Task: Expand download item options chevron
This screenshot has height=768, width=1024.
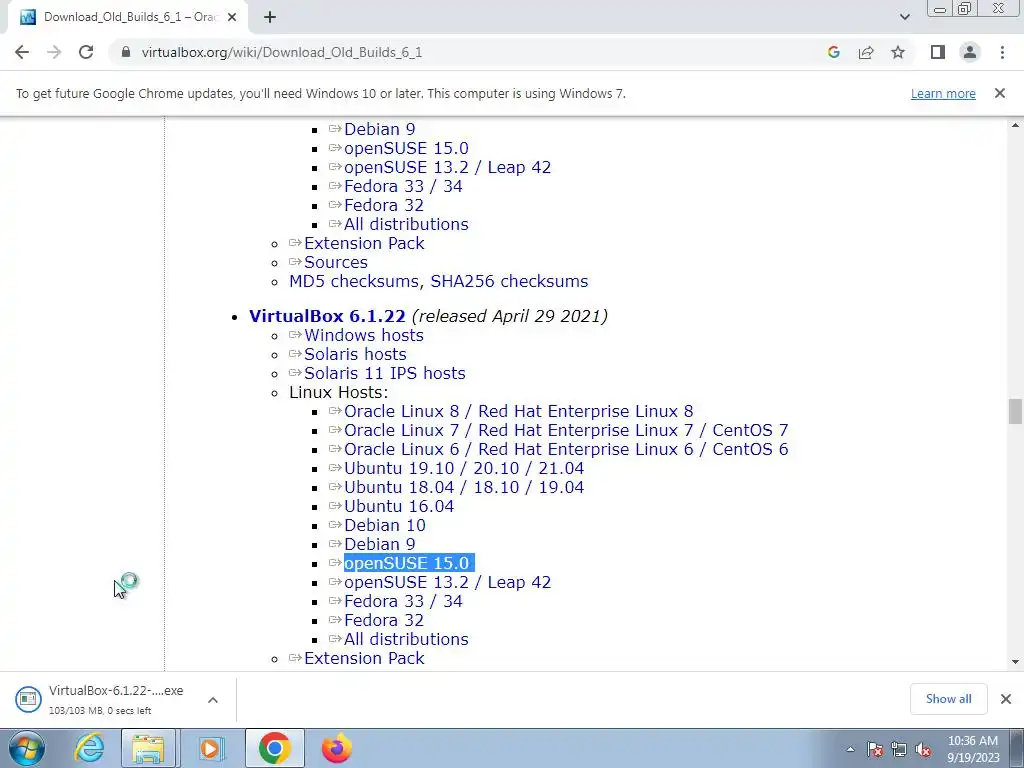Action: coord(213,699)
